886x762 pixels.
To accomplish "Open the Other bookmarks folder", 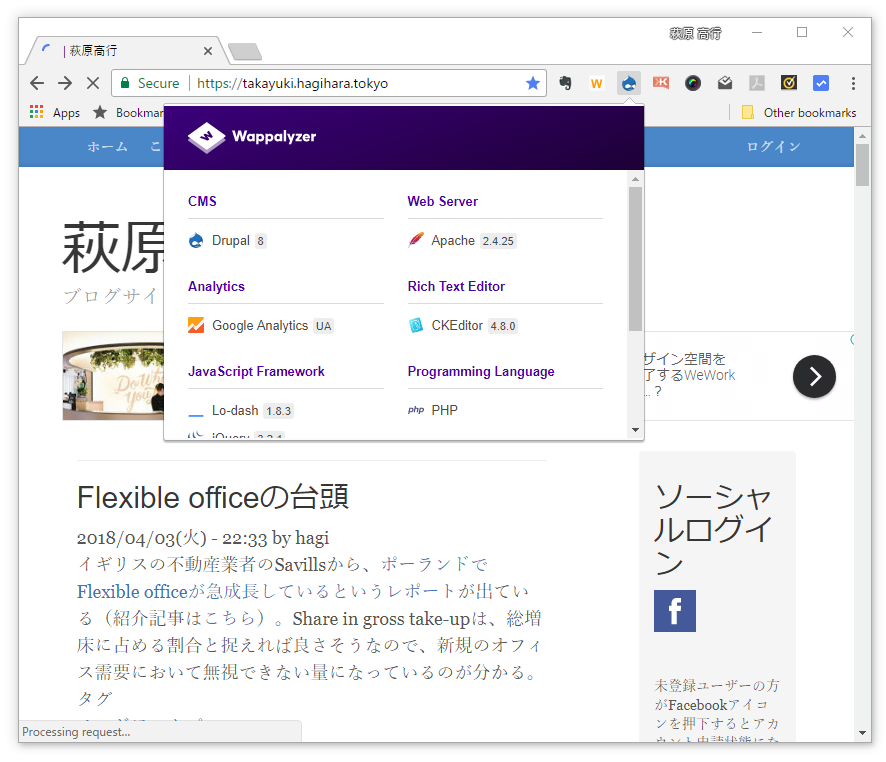I will click(x=799, y=112).
